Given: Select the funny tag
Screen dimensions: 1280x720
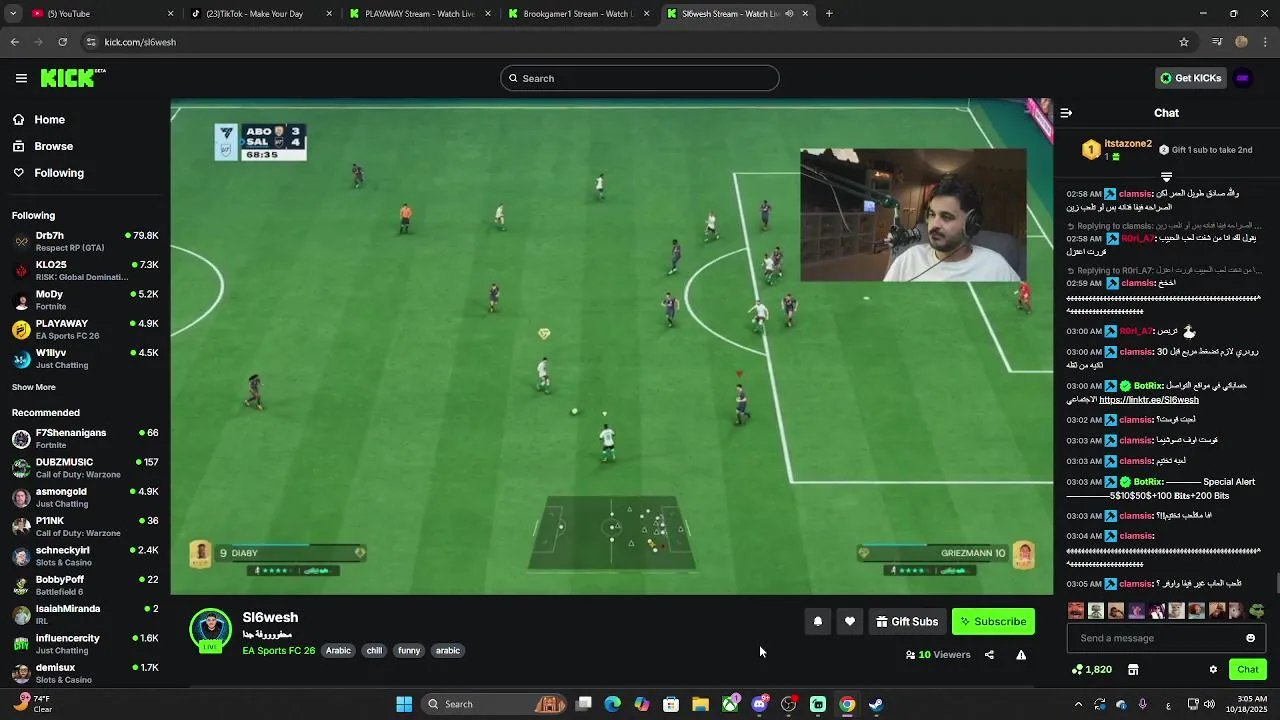Looking at the screenshot, I should 409,650.
